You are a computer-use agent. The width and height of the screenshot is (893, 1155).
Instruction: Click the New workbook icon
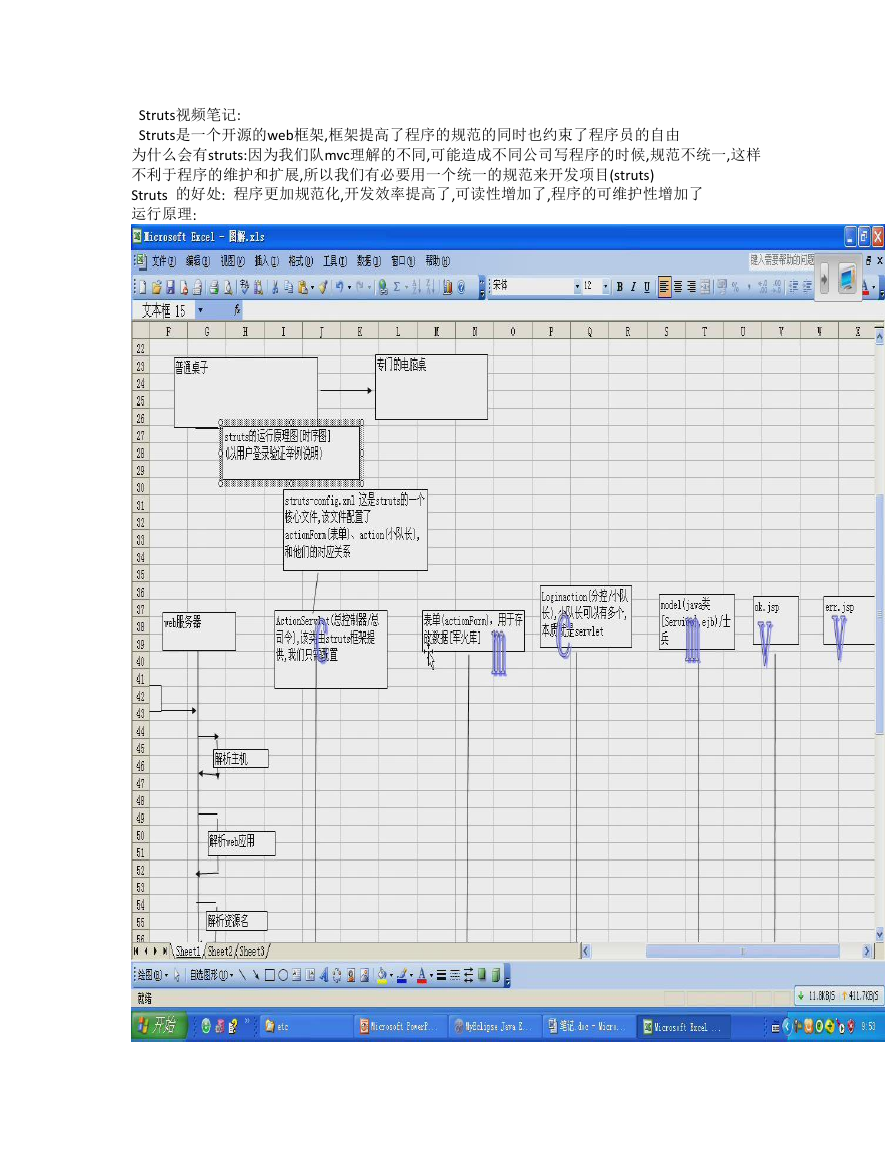click(x=142, y=287)
